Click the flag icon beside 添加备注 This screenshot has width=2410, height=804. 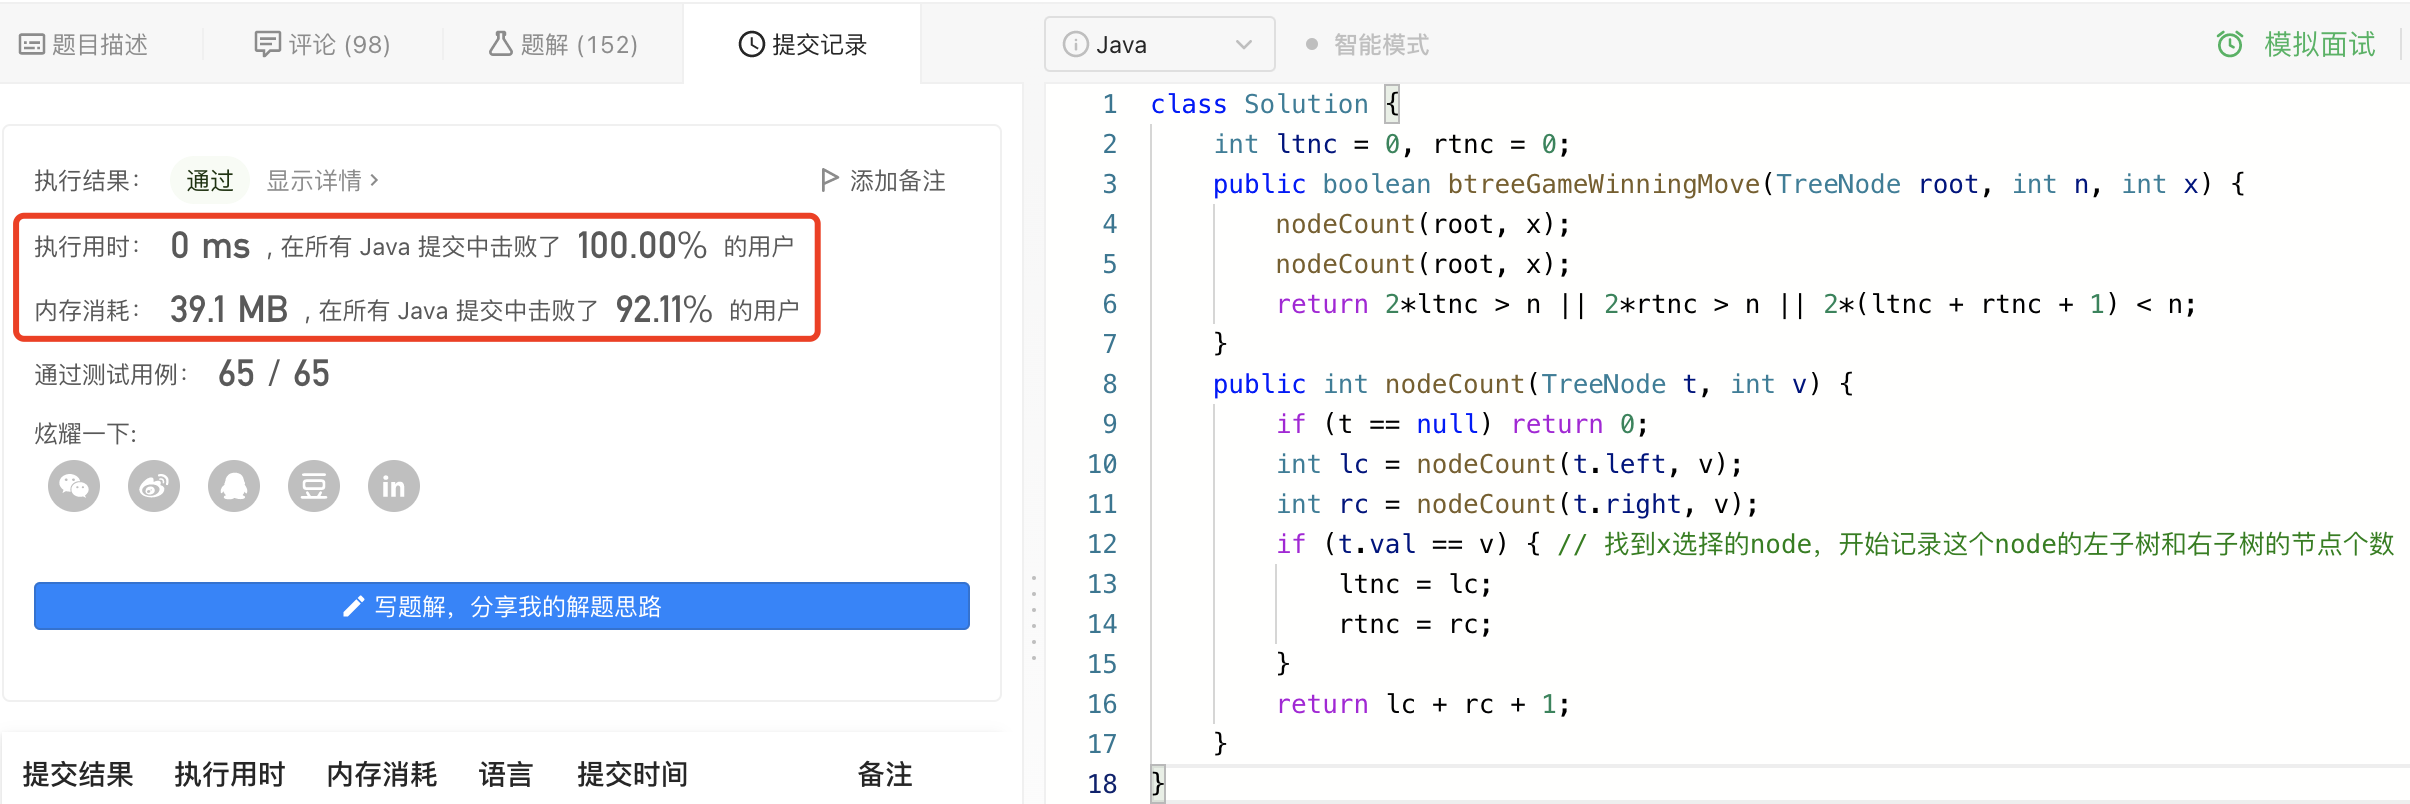829,180
